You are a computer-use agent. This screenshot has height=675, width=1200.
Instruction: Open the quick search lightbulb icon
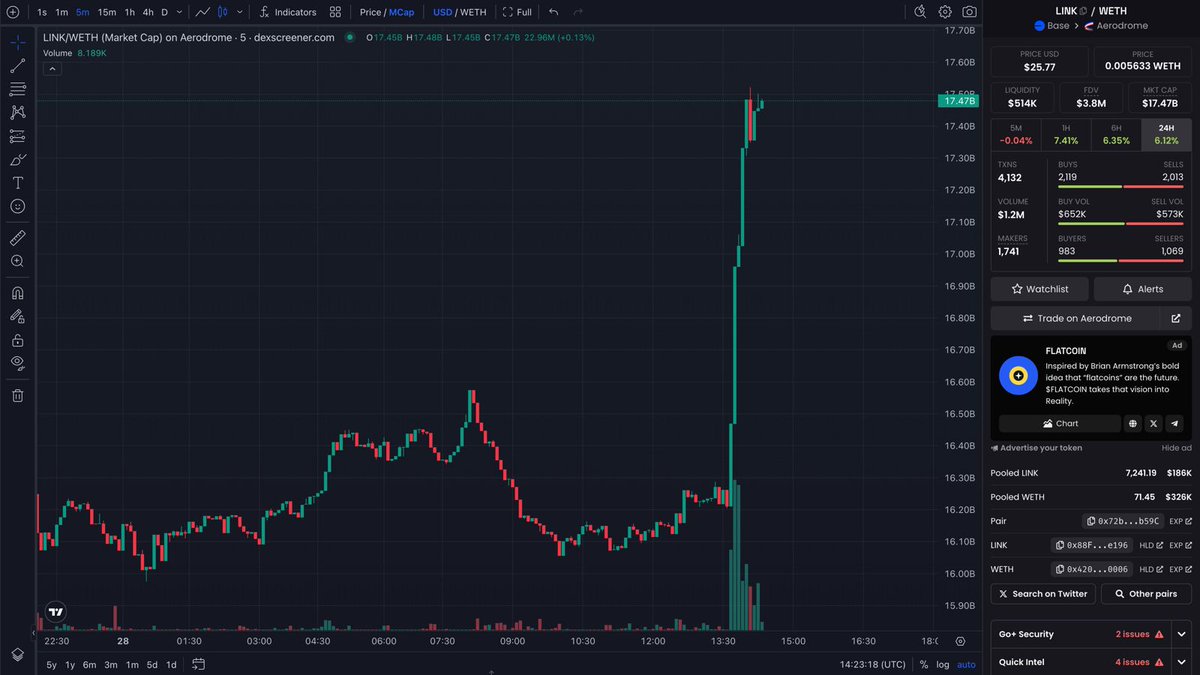pos(921,12)
